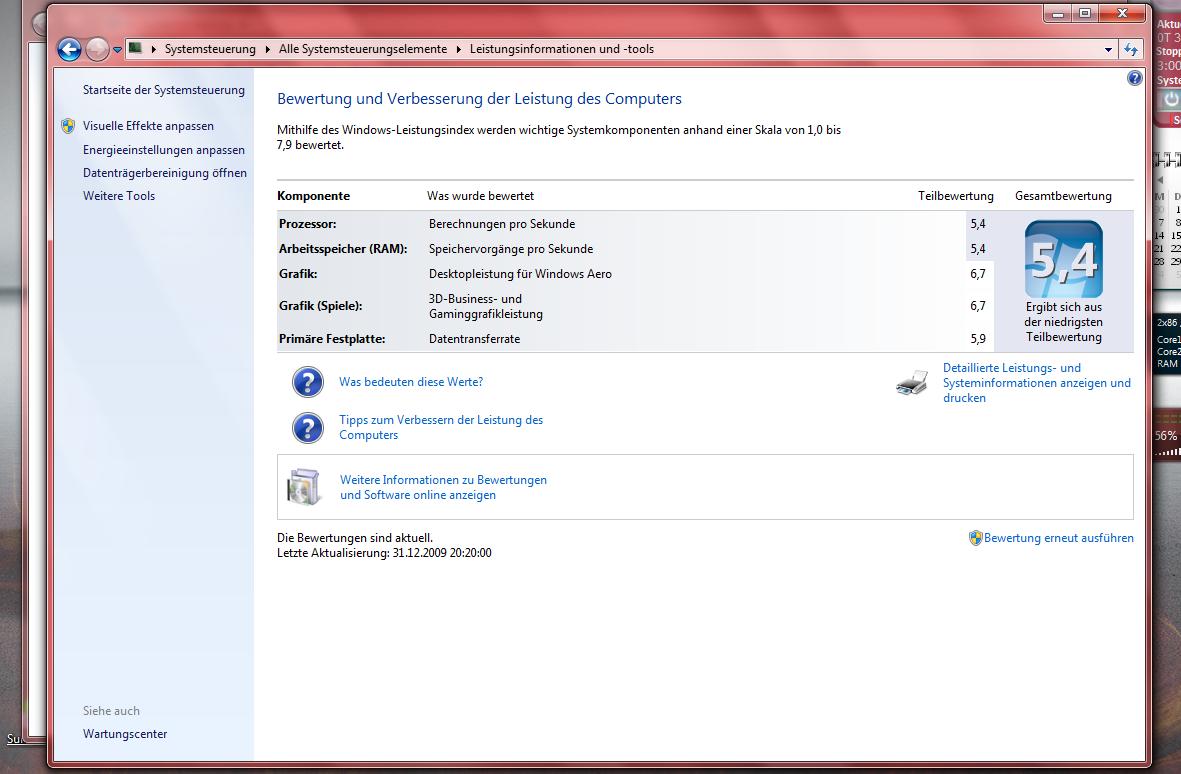1181x774 pixels.
Task: Click the Grafik (Spiele) row label
Action: click(x=320, y=306)
